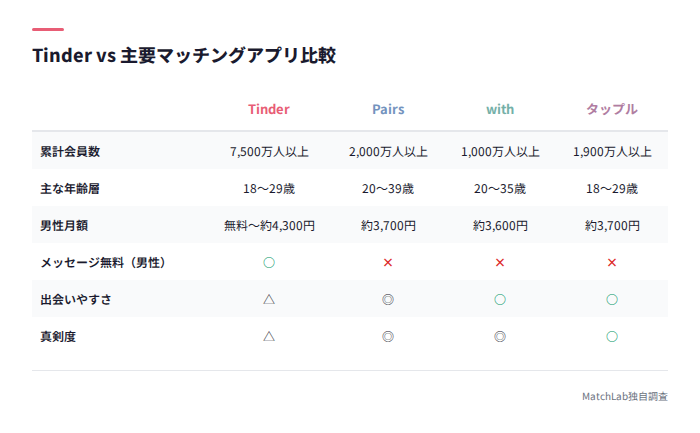Click with's red cross in メッセージ無料 row
The width and height of the screenshot is (700, 433).
click(500, 262)
